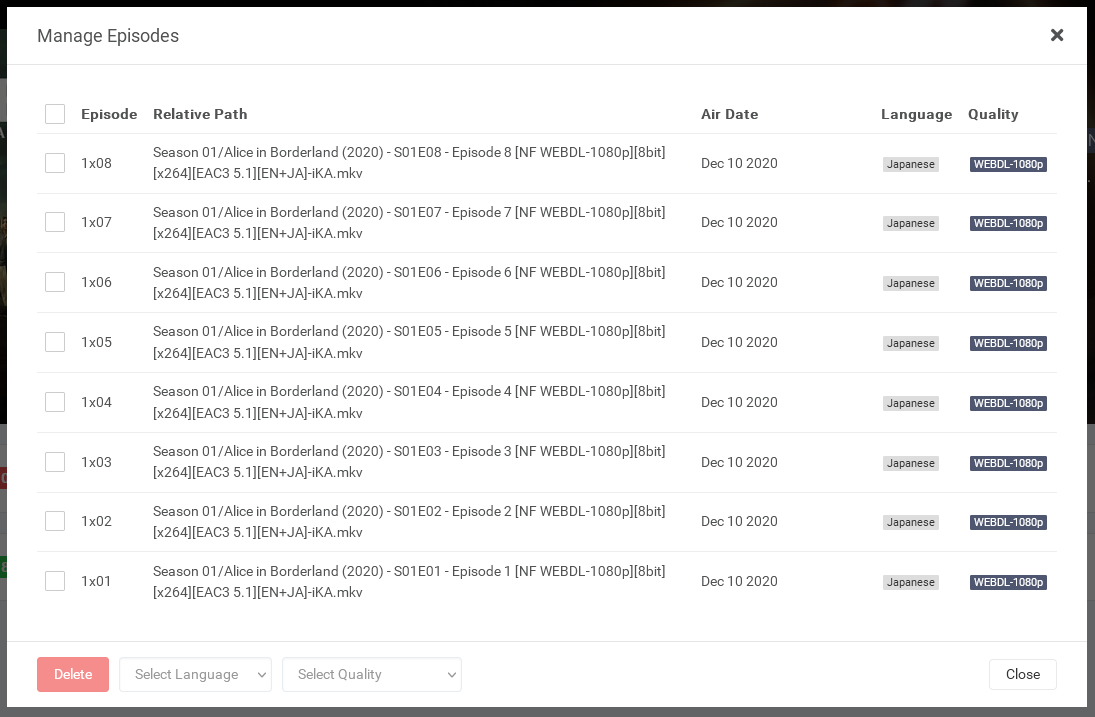
Task: Click the WEBDL-1080p badge on episode 1x08
Action: coord(1008,164)
